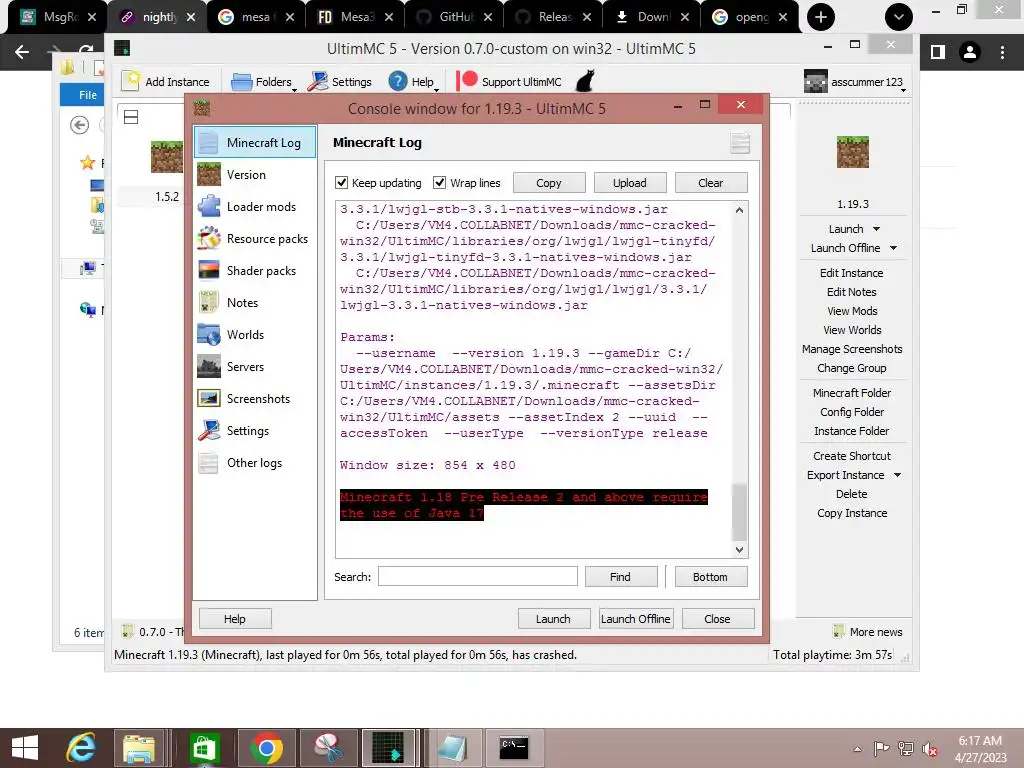Jump to log Bottom button
Viewport: 1024px width, 768px height.
711,577
